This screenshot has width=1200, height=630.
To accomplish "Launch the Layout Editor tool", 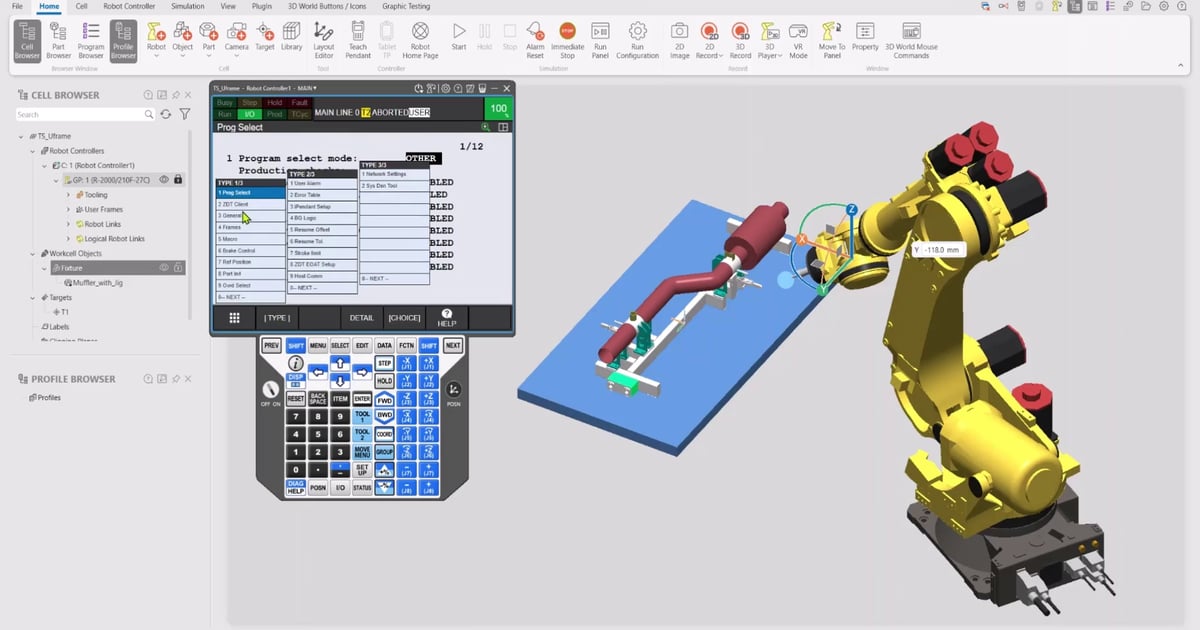I will (324, 41).
